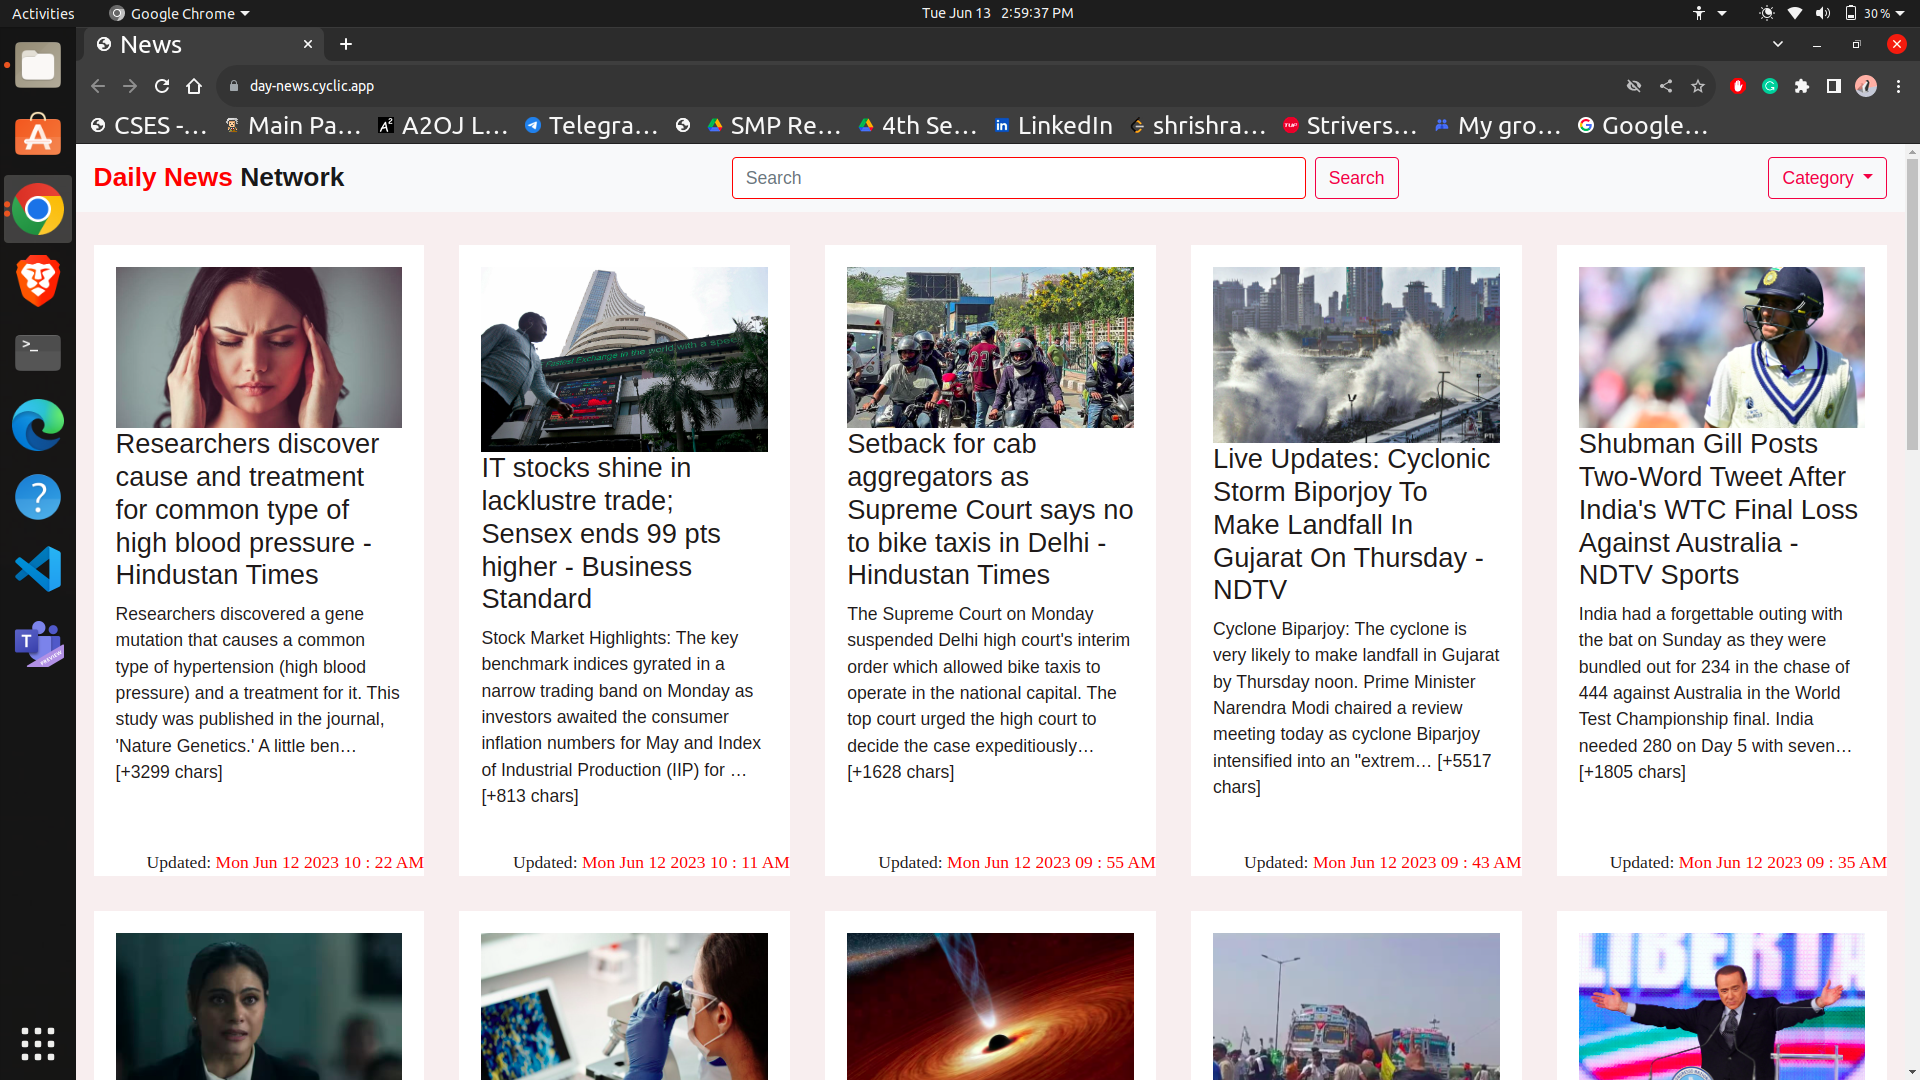Open the tab search chevron in Chrome

(x=1778, y=44)
